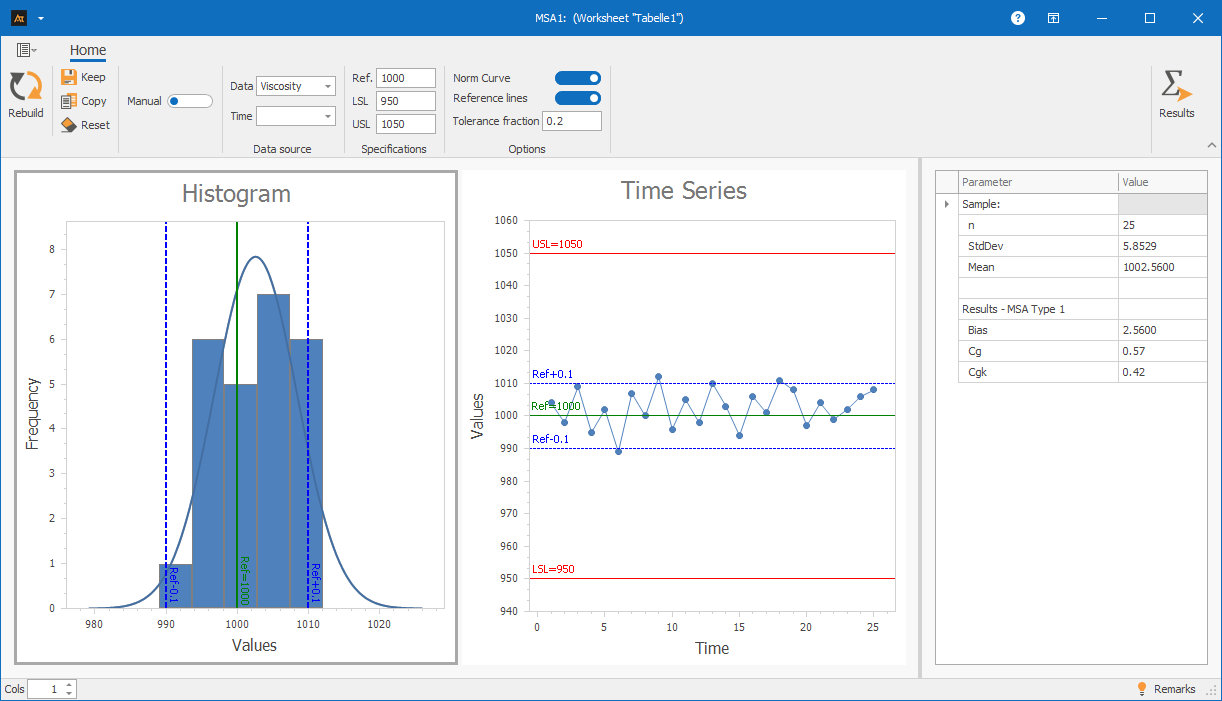Image resolution: width=1222 pixels, height=701 pixels.
Task: Select the Home ribbon tab
Action: click(x=87, y=50)
